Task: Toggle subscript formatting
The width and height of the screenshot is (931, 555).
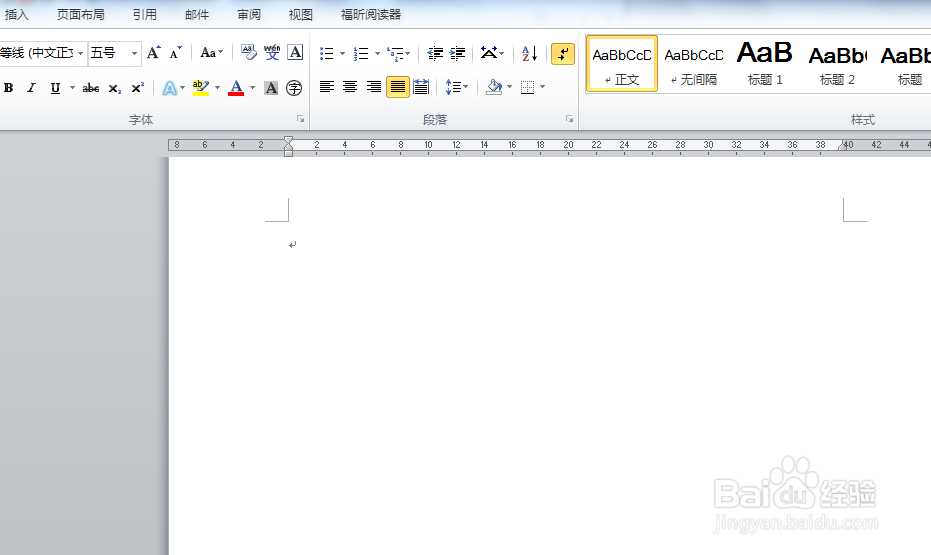Action: click(x=115, y=88)
